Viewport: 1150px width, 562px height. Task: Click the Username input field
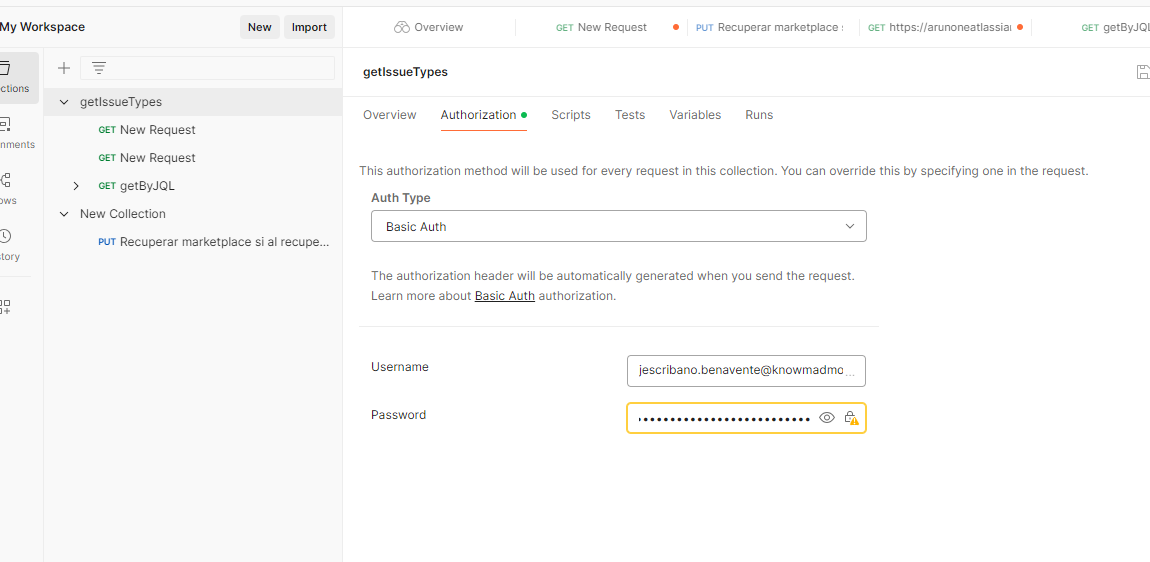[746, 371]
